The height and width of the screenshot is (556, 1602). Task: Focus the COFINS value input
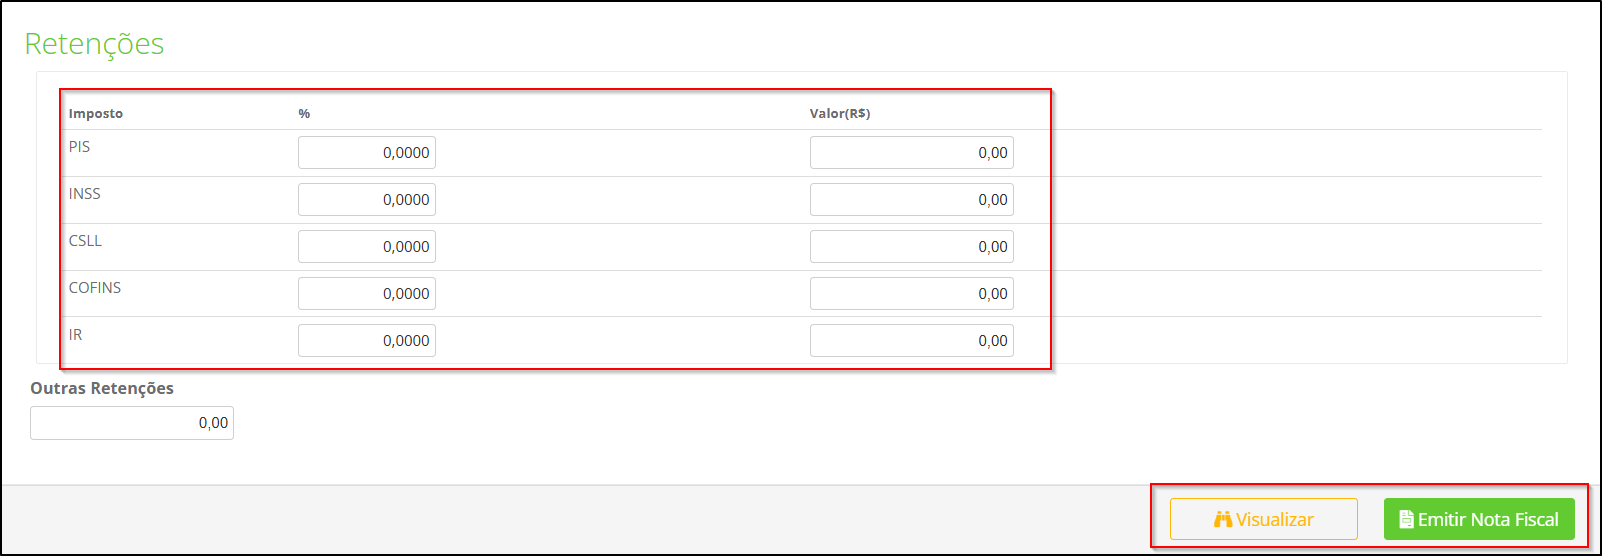click(911, 294)
